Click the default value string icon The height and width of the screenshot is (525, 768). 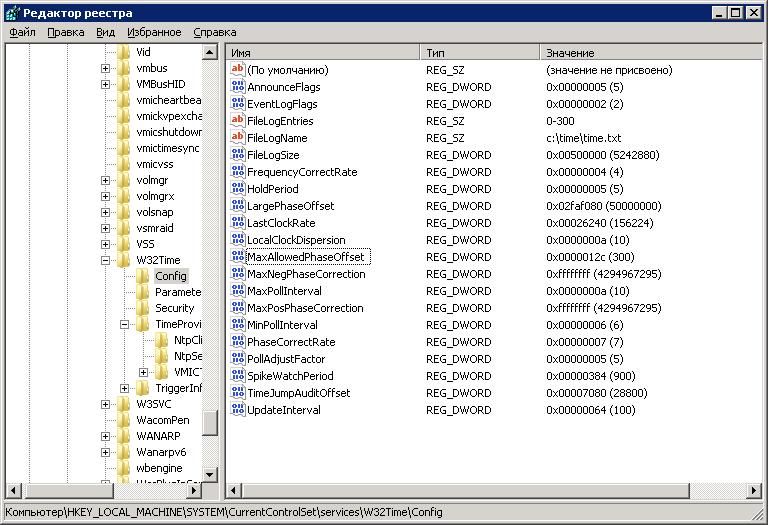pos(238,70)
